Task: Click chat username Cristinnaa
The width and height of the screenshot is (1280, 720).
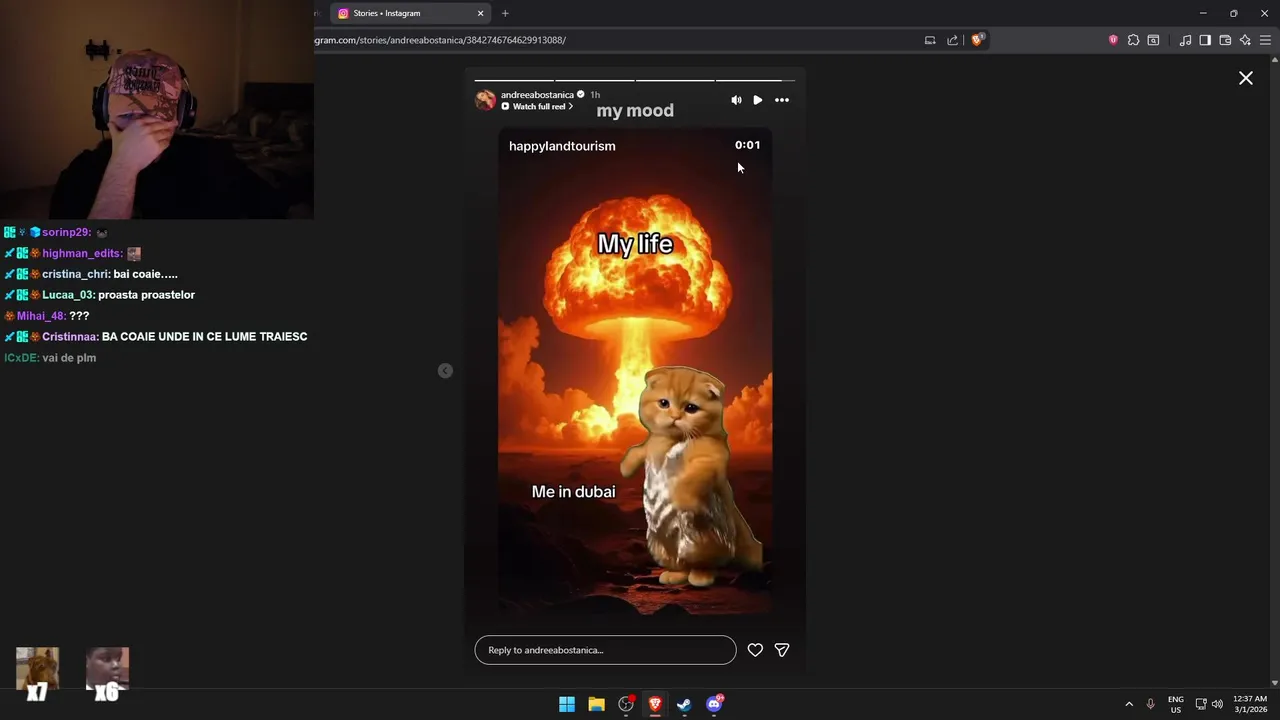Action: click(x=70, y=337)
